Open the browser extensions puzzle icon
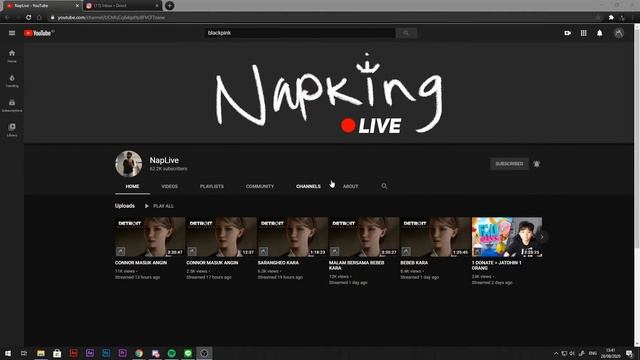The width and height of the screenshot is (640, 360). [611, 18]
